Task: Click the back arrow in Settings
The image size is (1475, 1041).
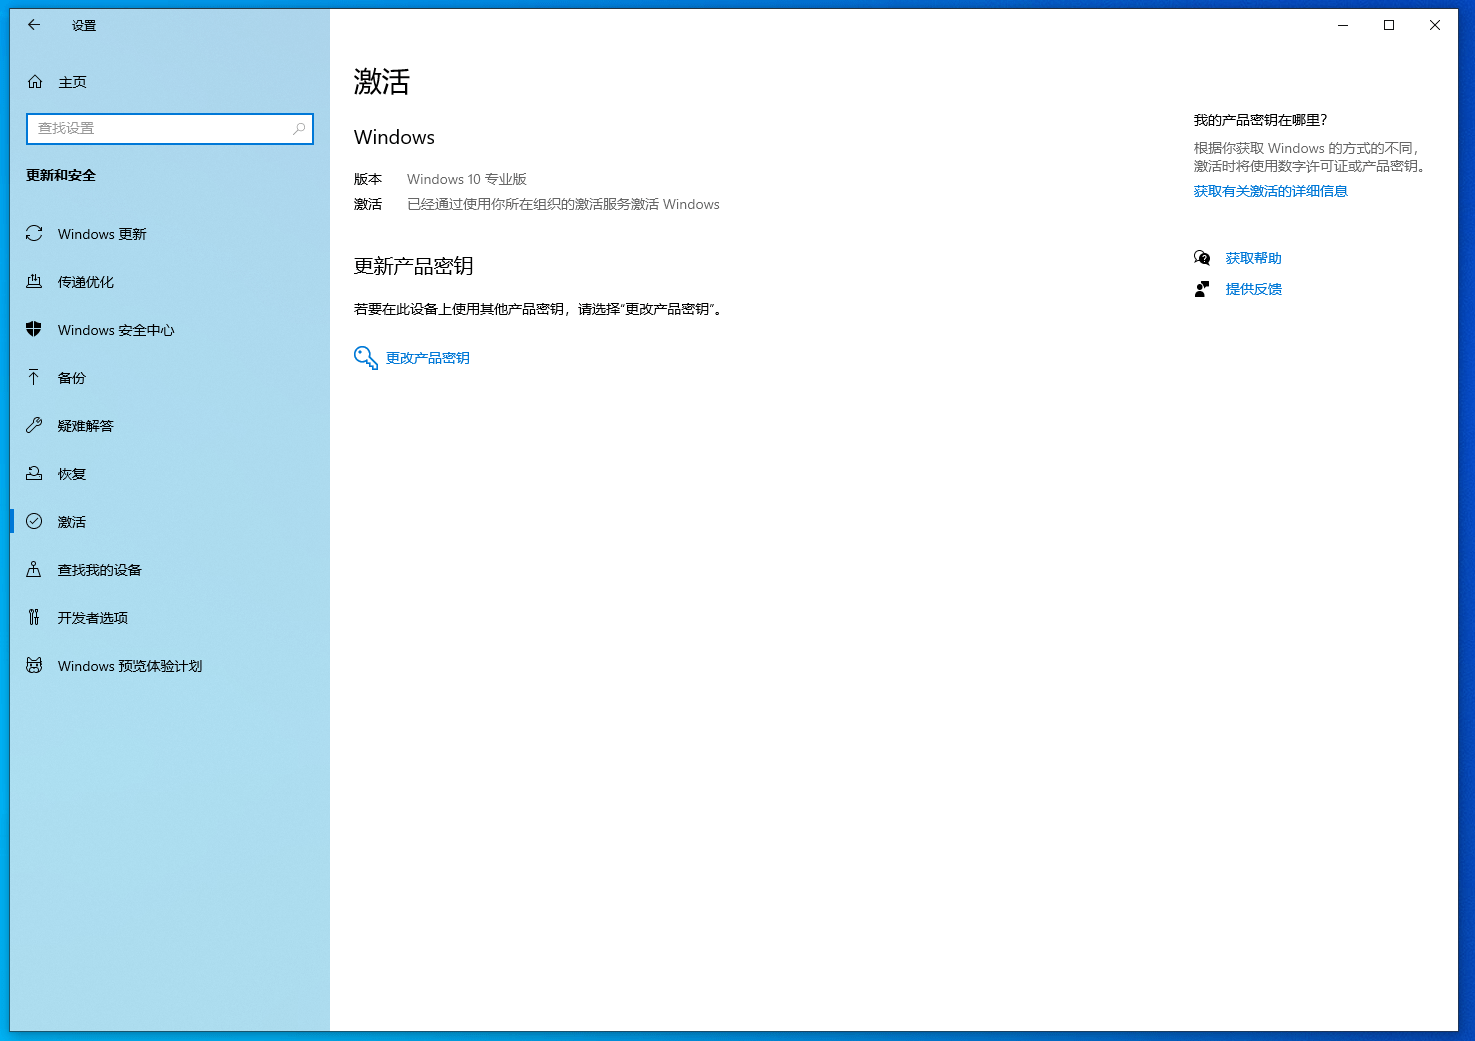Action: pos(34,25)
